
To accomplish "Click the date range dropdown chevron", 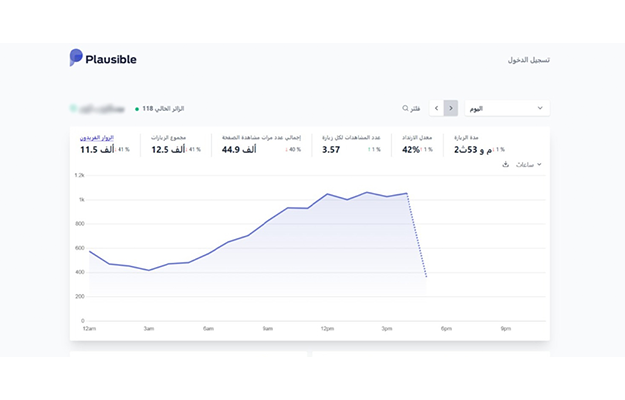I will coord(540,108).
